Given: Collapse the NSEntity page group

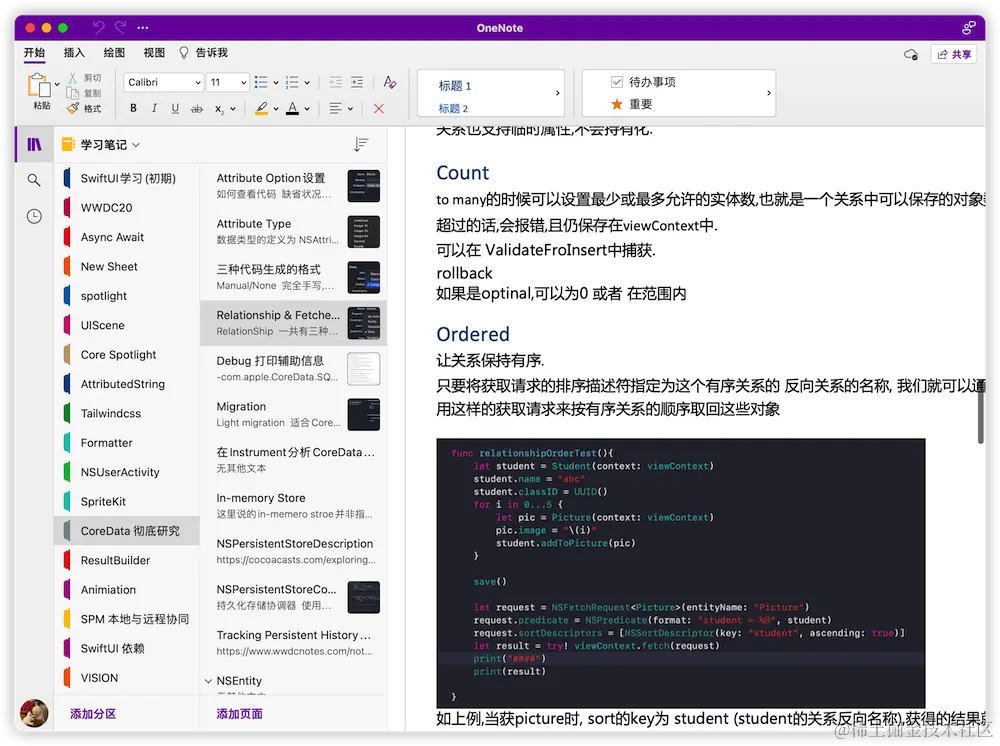Looking at the screenshot, I should coord(208,681).
